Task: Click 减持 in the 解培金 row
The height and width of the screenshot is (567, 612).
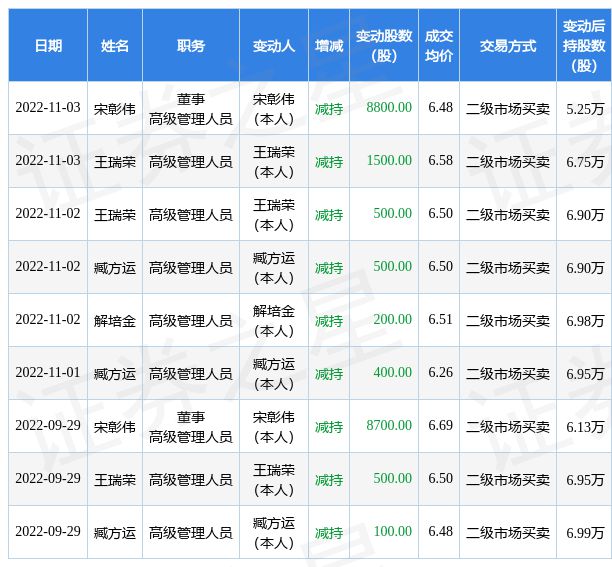Action: (x=329, y=321)
